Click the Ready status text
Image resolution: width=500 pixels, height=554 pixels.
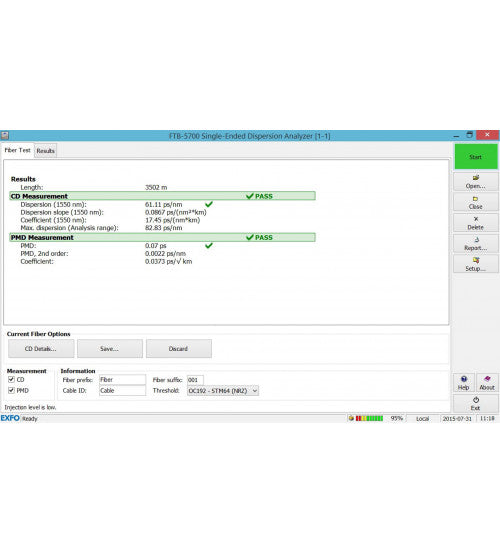30,419
